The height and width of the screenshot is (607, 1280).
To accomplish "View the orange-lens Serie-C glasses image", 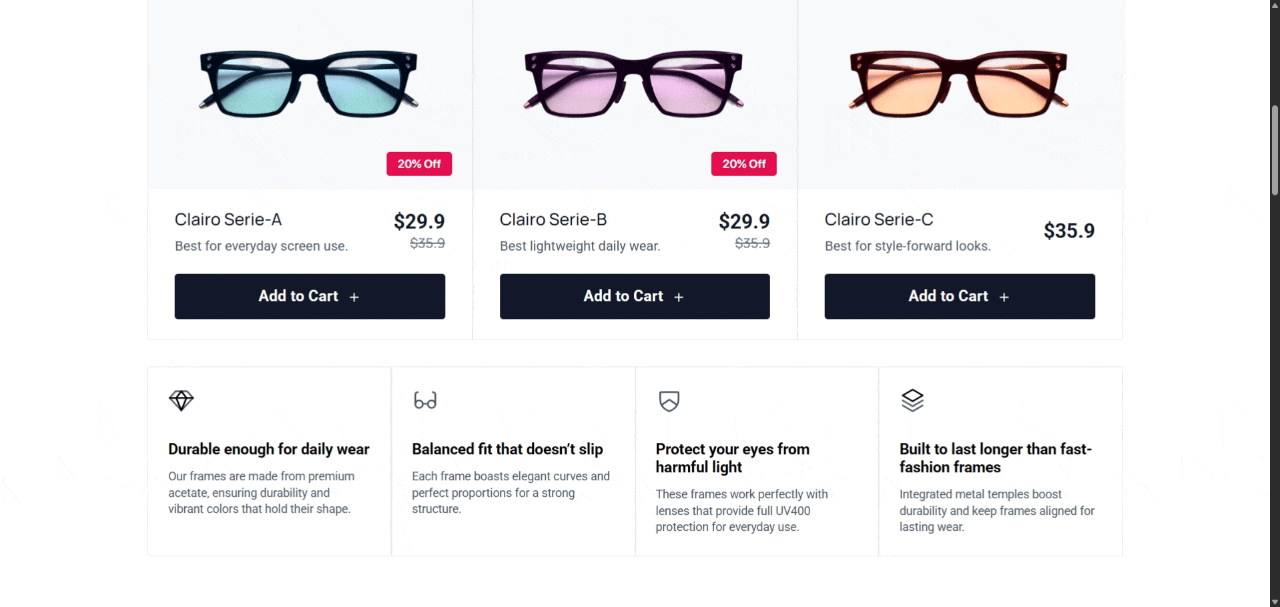I will (959, 83).
